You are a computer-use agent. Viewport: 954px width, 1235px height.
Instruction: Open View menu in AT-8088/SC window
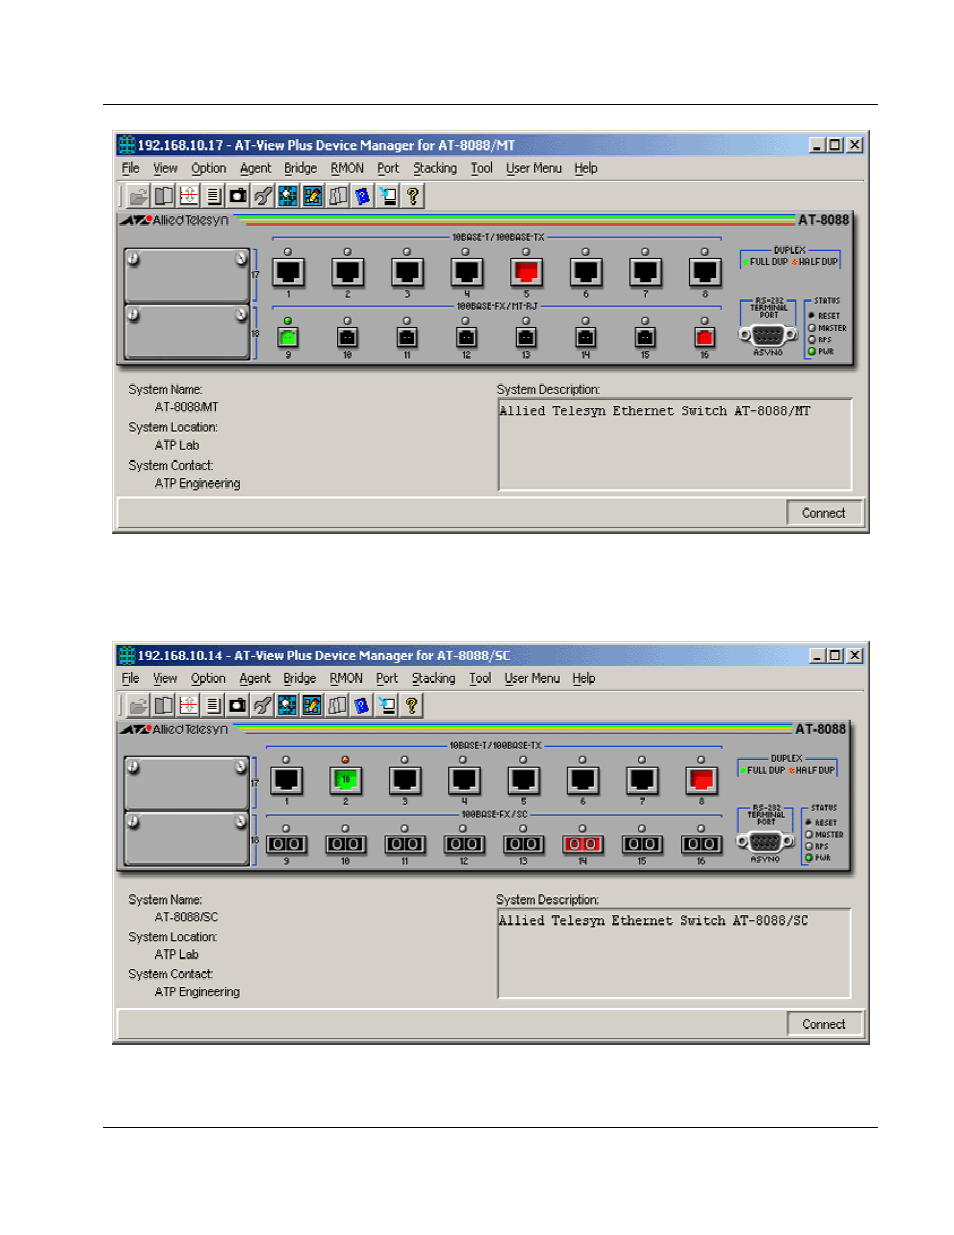click(x=165, y=678)
